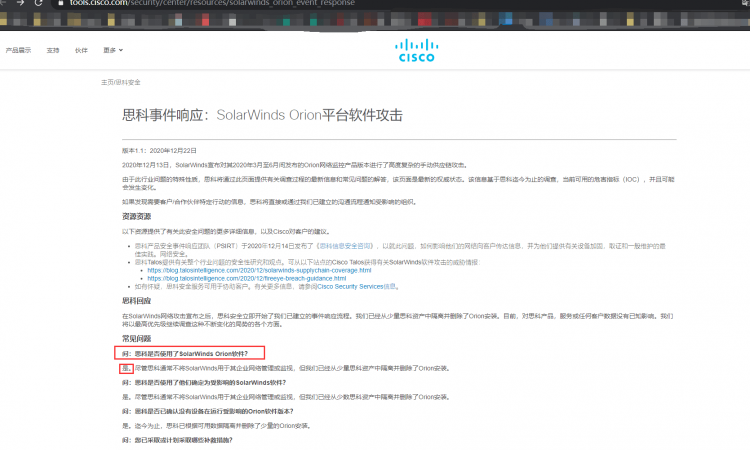The width and height of the screenshot is (750, 450).
Task: Click the browser forward arrow
Action: pos(20,2)
